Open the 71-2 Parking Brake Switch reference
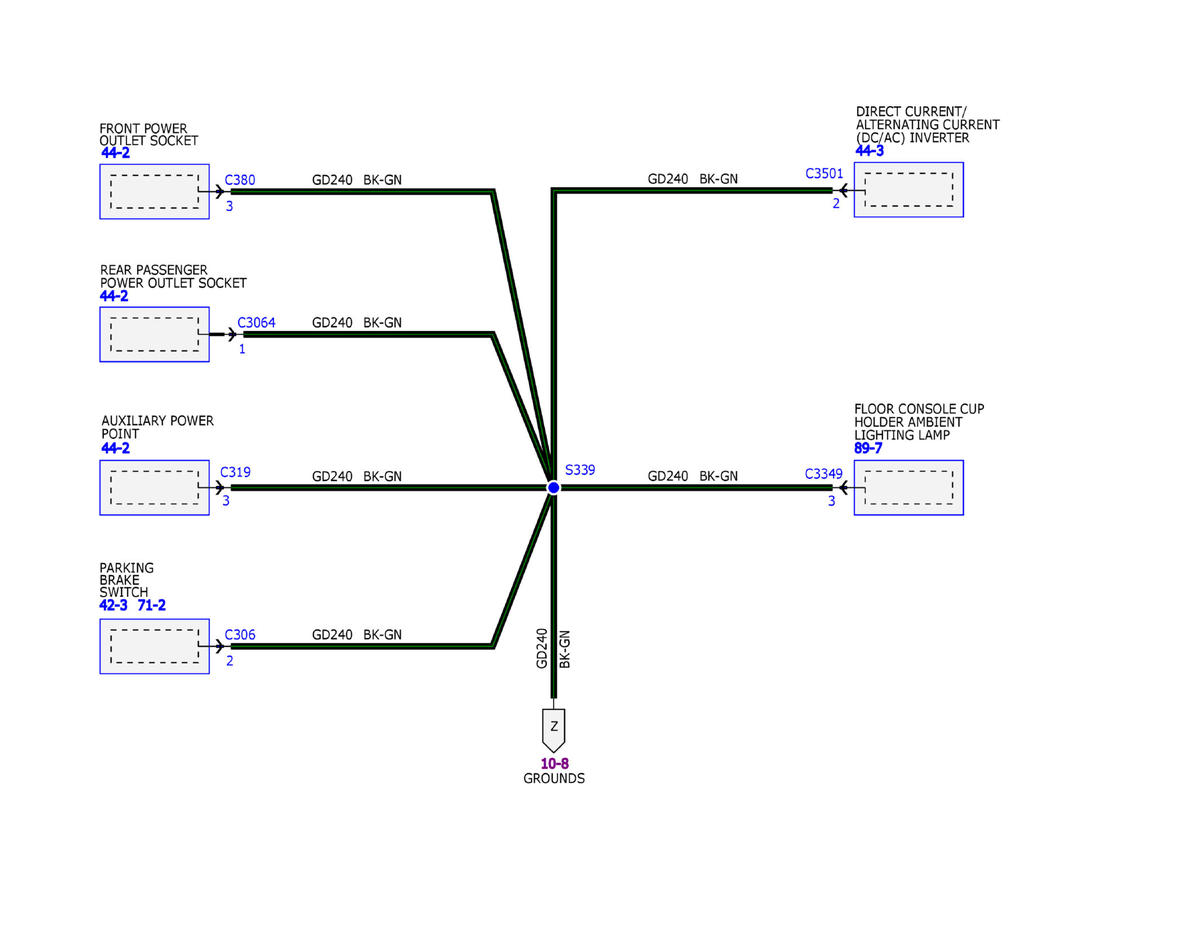1200x927 pixels. pyautogui.click(x=152, y=606)
